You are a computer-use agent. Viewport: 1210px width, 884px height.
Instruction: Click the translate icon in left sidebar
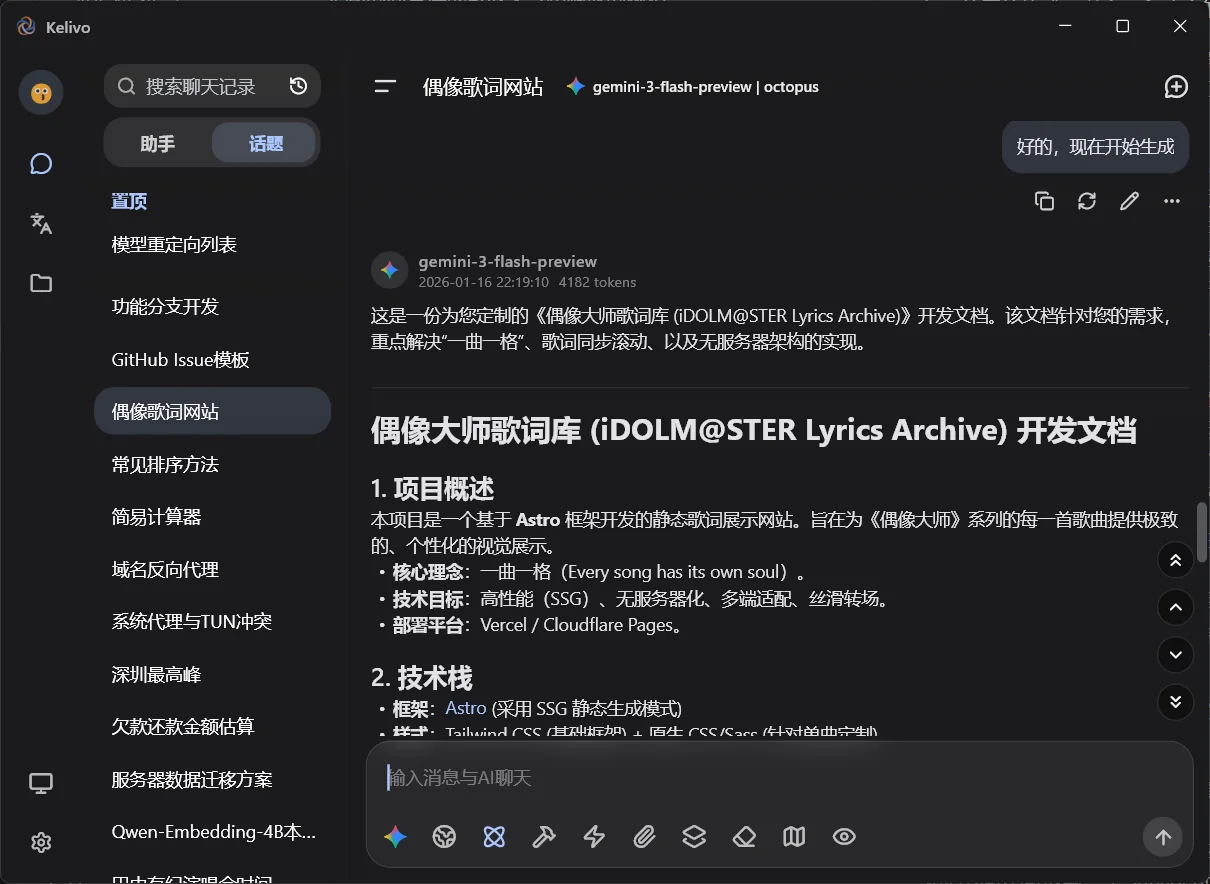[x=41, y=223]
